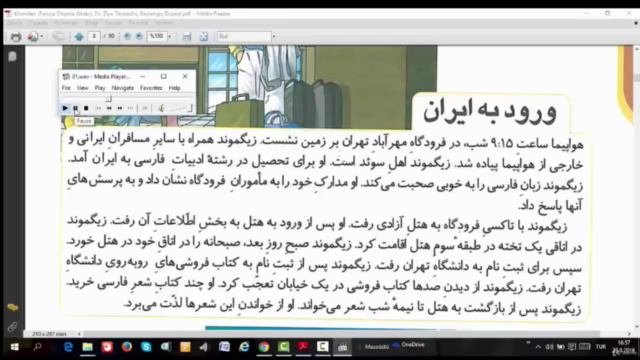Switch to Adobe Reader taskbar icon
This screenshot has width=640, height=360.
[303, 347]
